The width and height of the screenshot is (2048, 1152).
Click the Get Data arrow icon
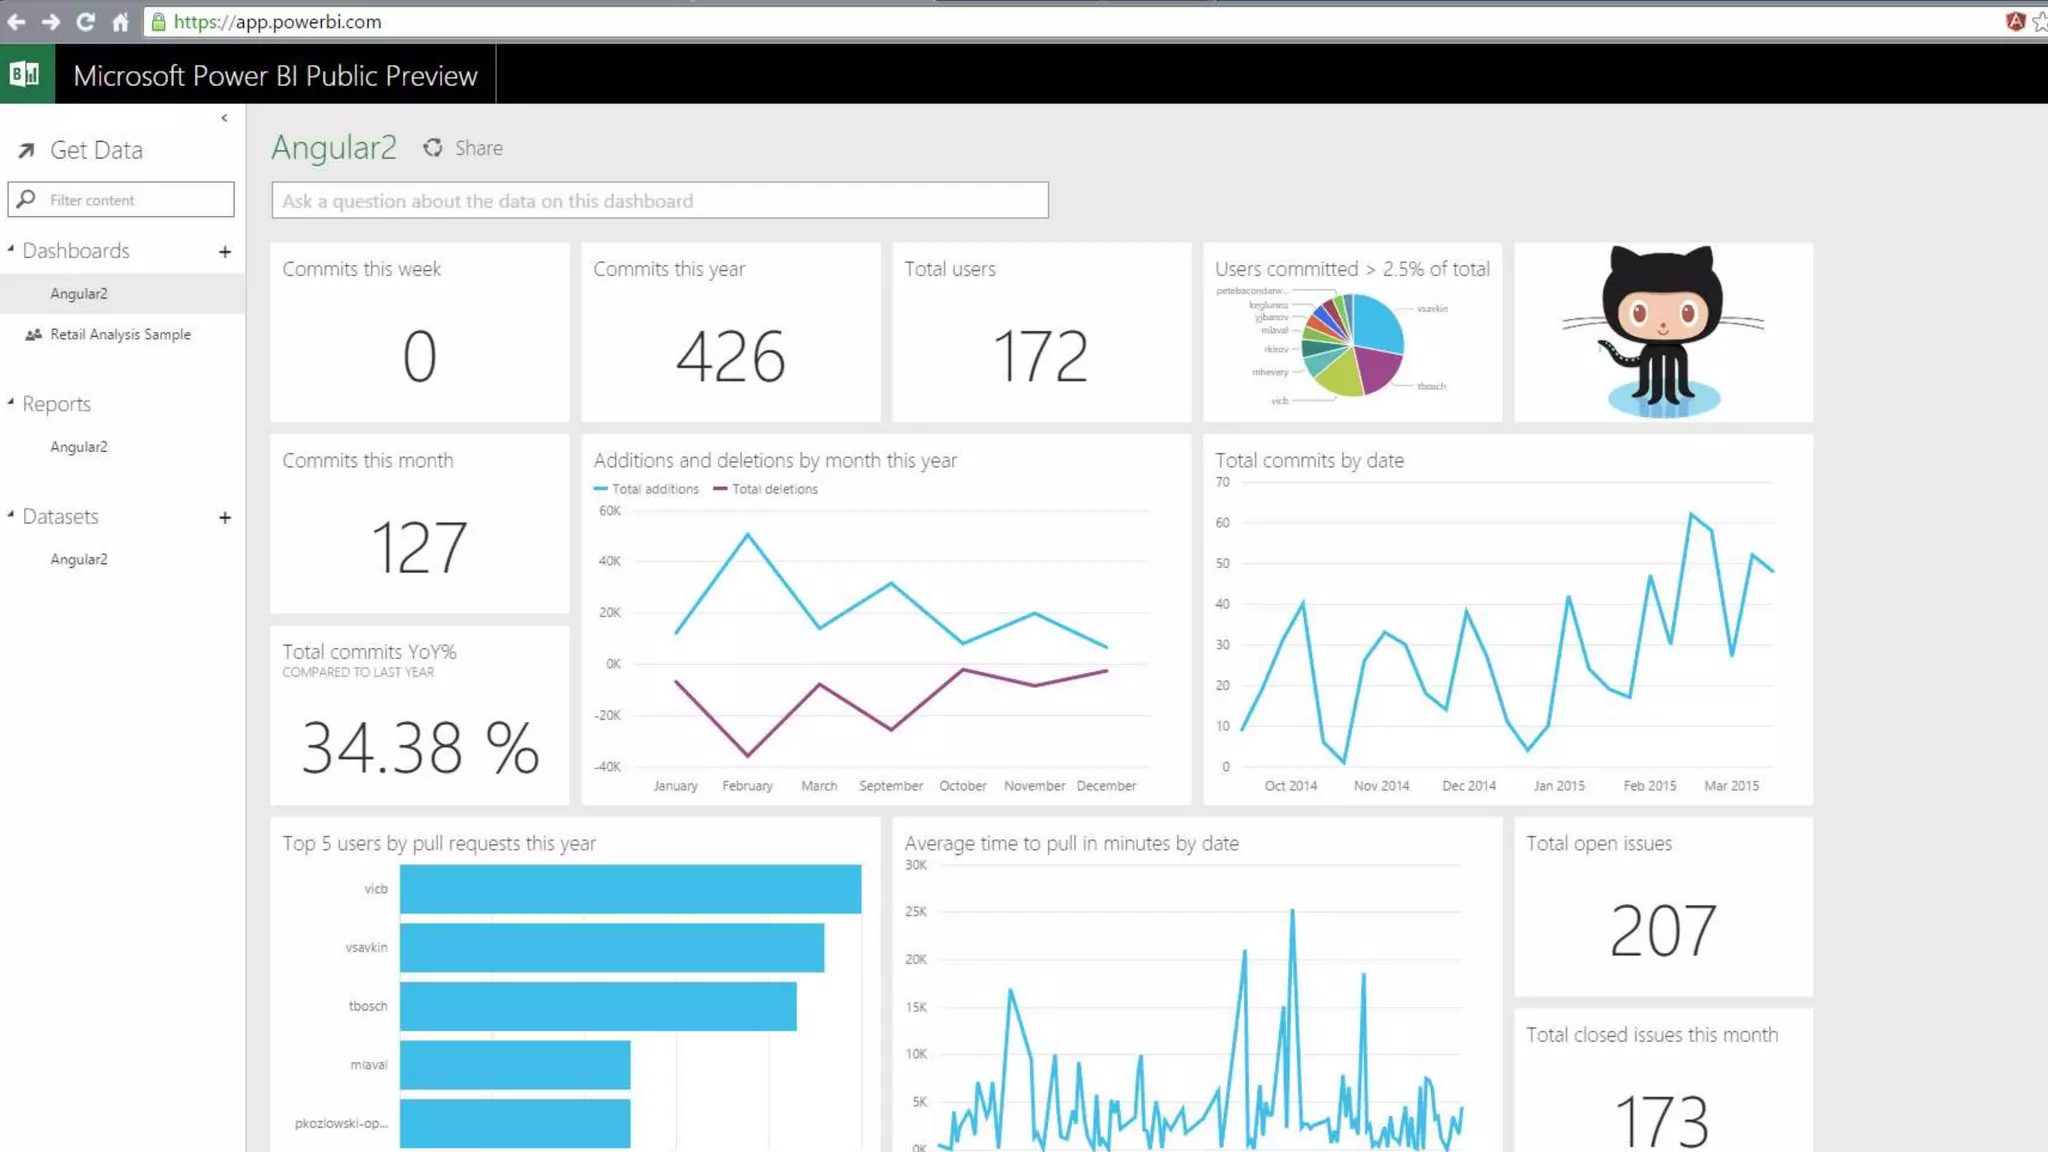(26, 151)
